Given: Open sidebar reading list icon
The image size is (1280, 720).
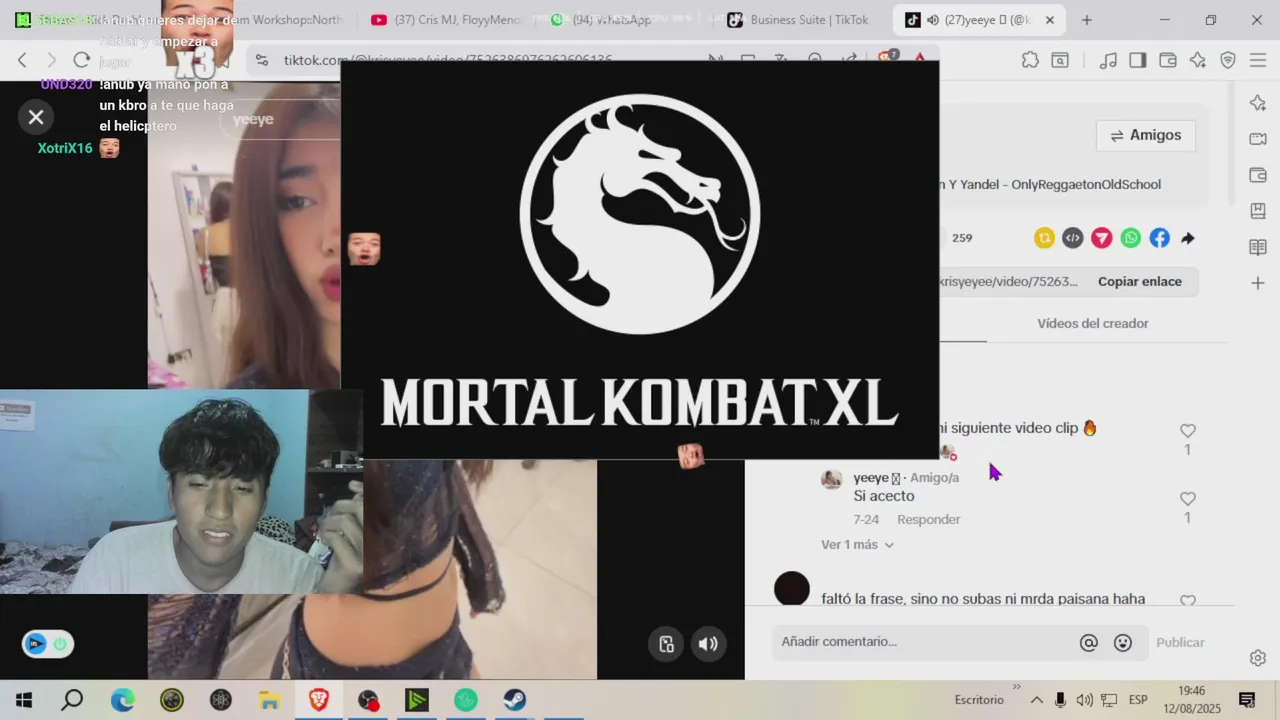Looking at the screenshot, I should click(x=1258, y=247).
